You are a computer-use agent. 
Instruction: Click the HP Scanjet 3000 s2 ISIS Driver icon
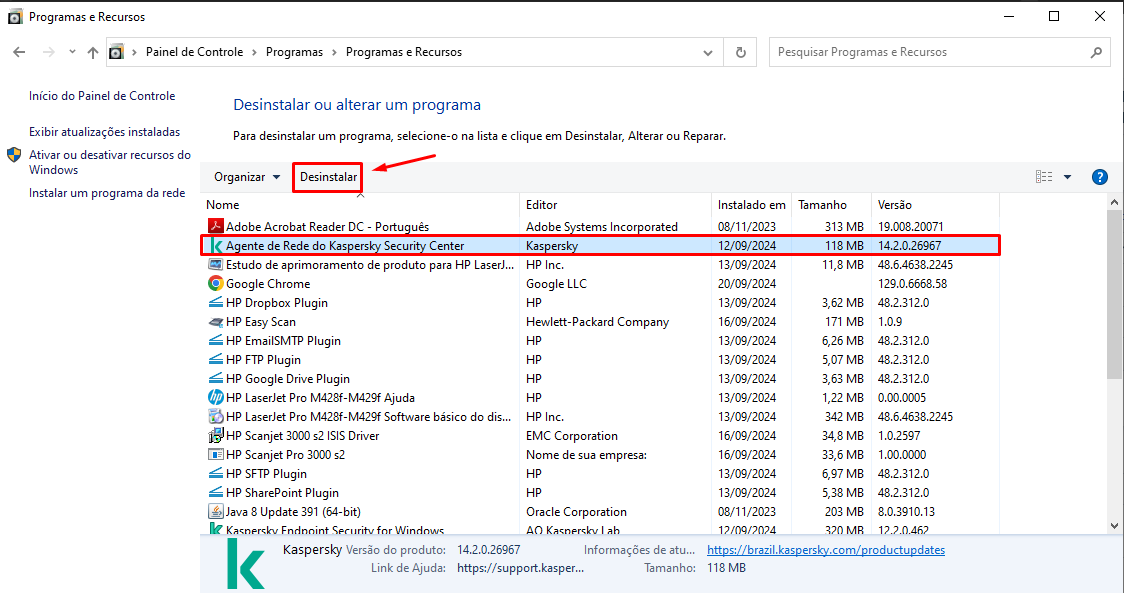215,435
